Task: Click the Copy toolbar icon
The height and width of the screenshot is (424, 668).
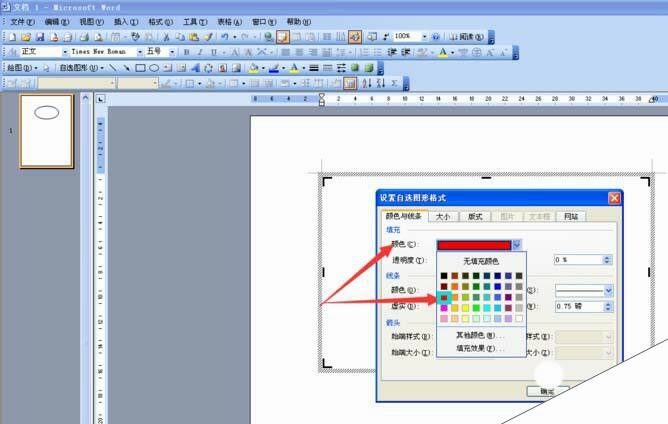Action: point(180,37)
